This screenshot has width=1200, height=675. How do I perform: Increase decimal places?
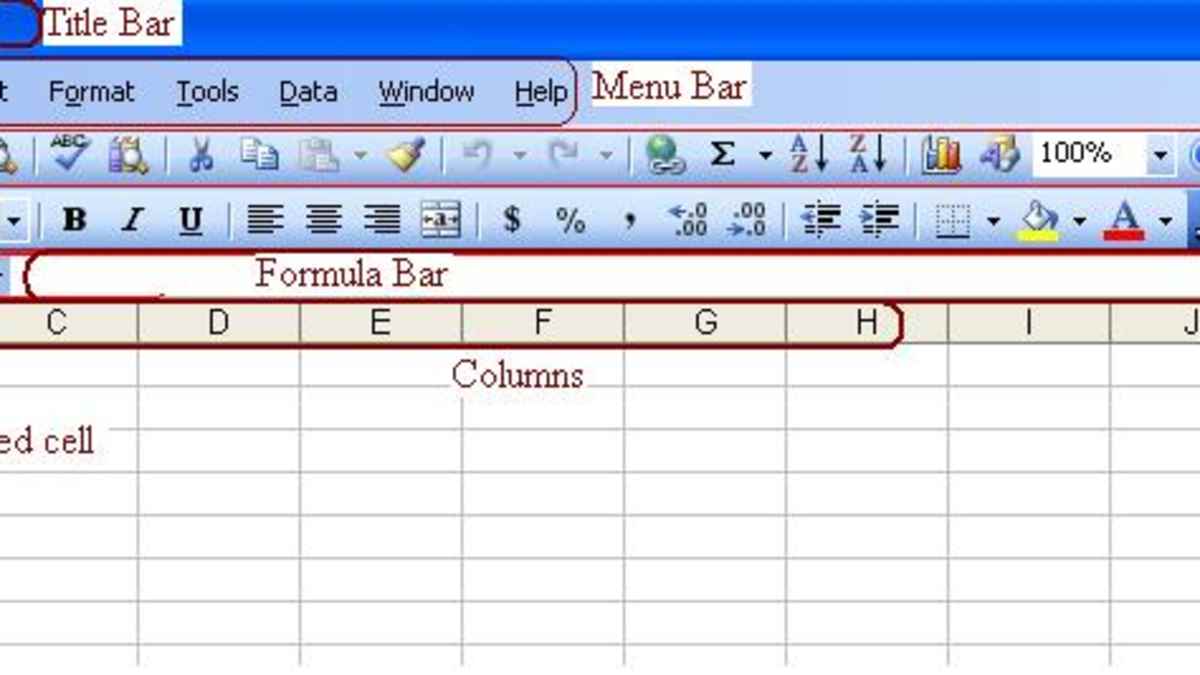click(688, 220)
